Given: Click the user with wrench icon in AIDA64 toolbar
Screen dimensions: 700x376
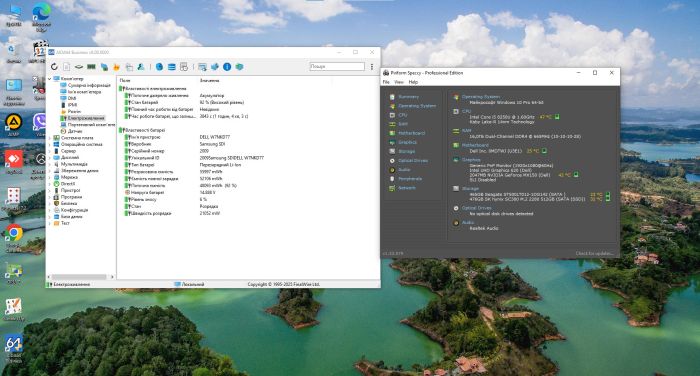Looking at the screenshot, I should [141, 67].
